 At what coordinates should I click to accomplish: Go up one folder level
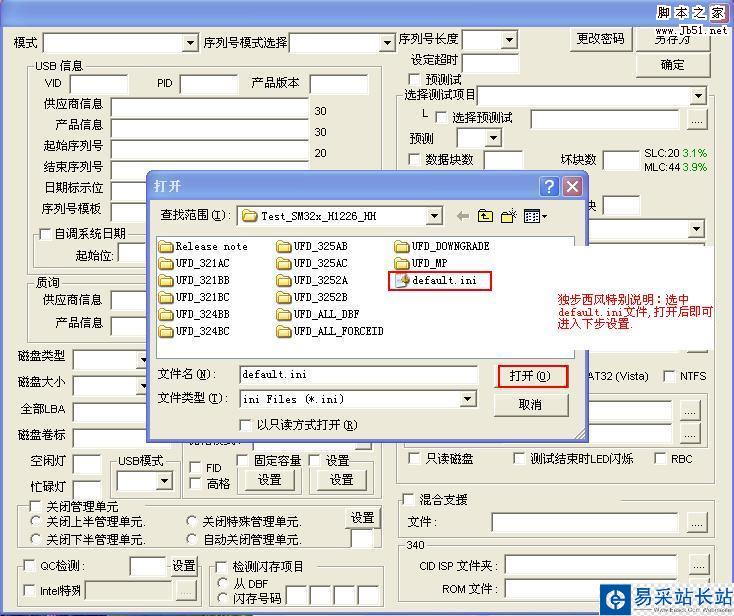485,216
